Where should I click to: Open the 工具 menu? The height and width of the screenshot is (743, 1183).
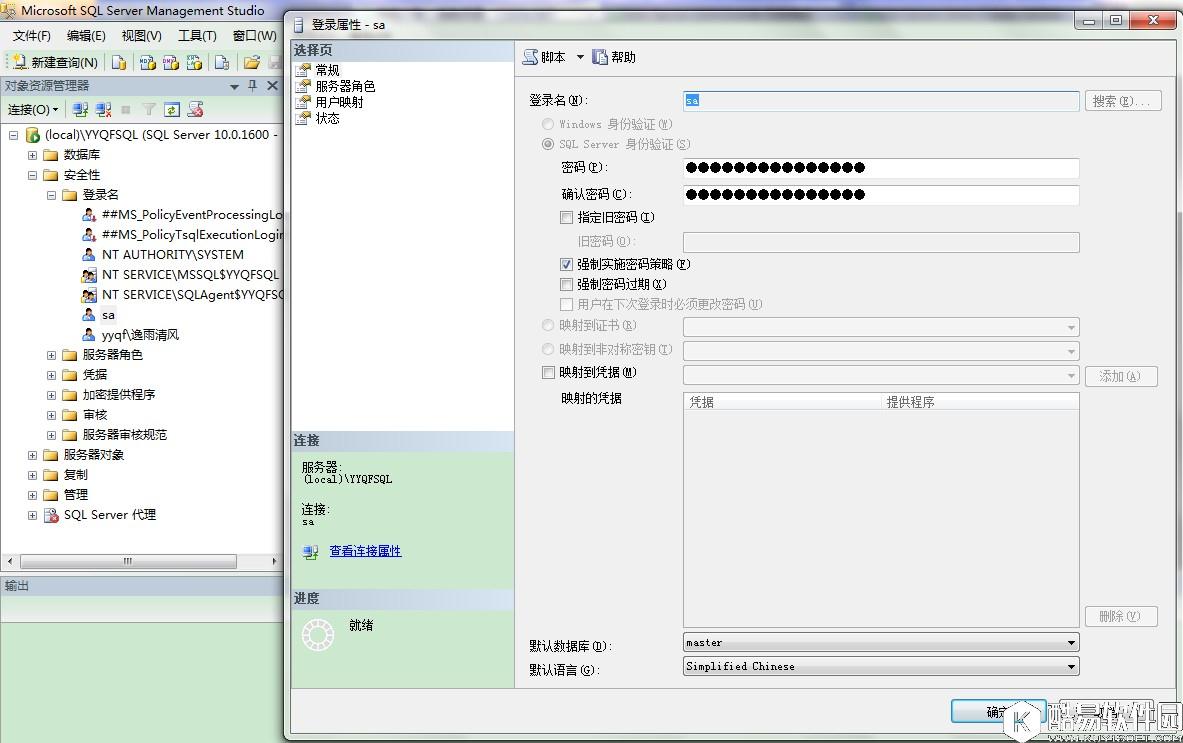[196, 35]
